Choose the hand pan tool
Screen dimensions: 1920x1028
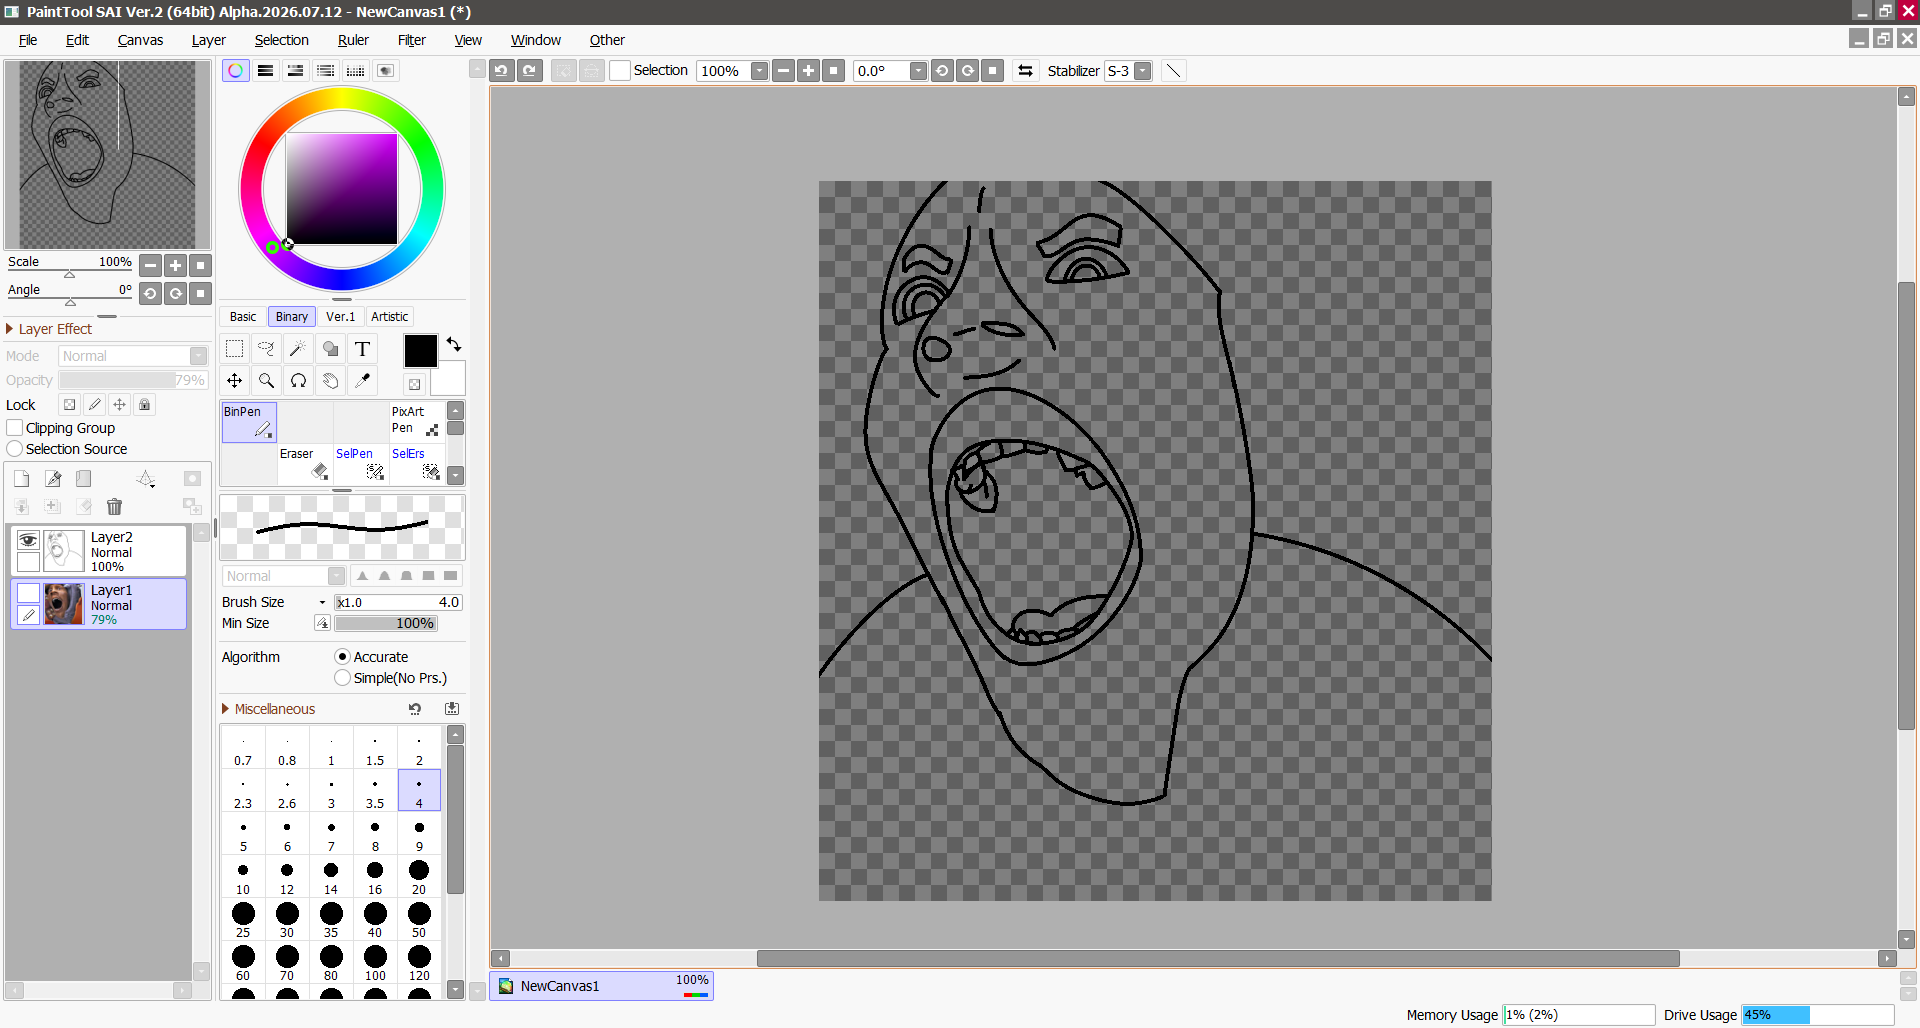point(330,381)
